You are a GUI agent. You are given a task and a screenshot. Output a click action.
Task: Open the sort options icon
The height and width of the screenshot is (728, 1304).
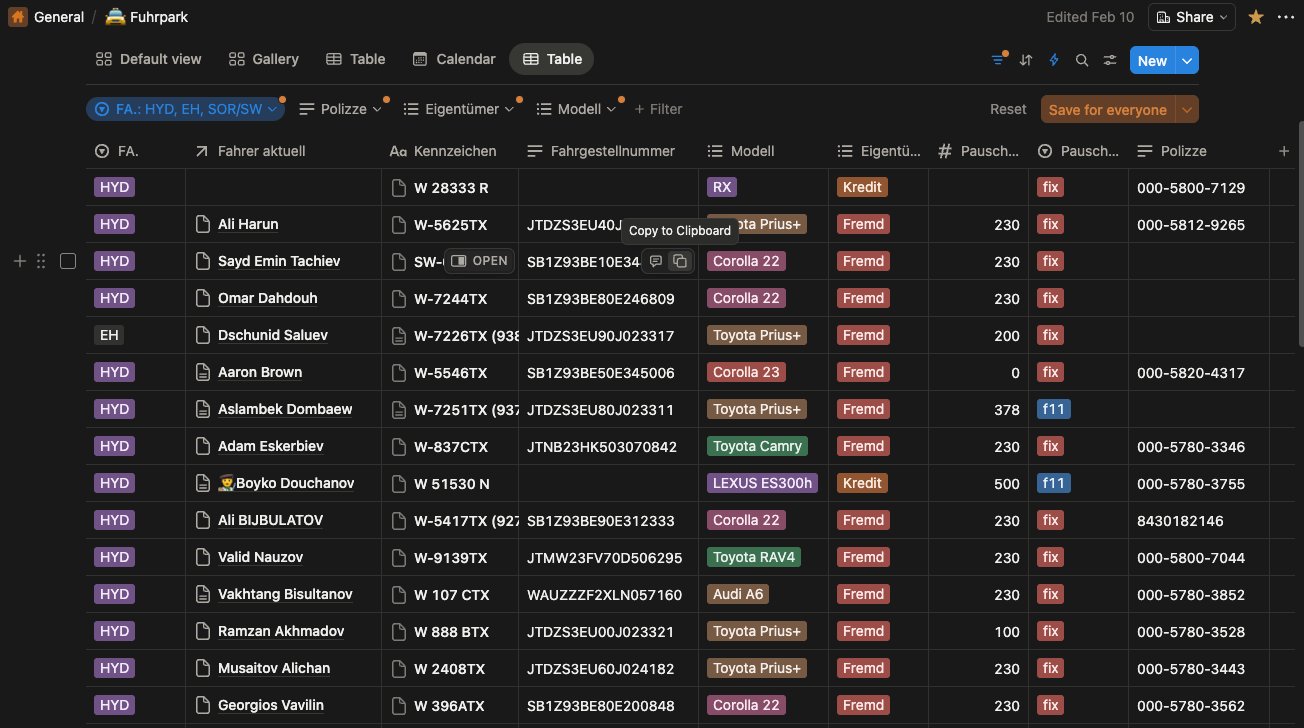pyautogui.click(x=1025, y=60)
